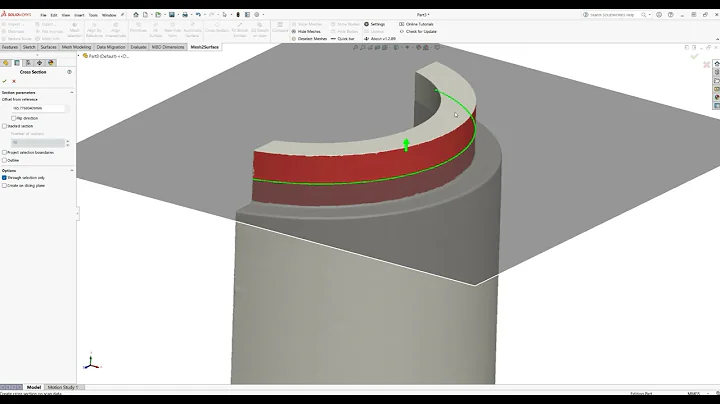Open the SOLIDWORKS Resources task pane icon
The image size is (720, 404).
(x=716, y=64)
